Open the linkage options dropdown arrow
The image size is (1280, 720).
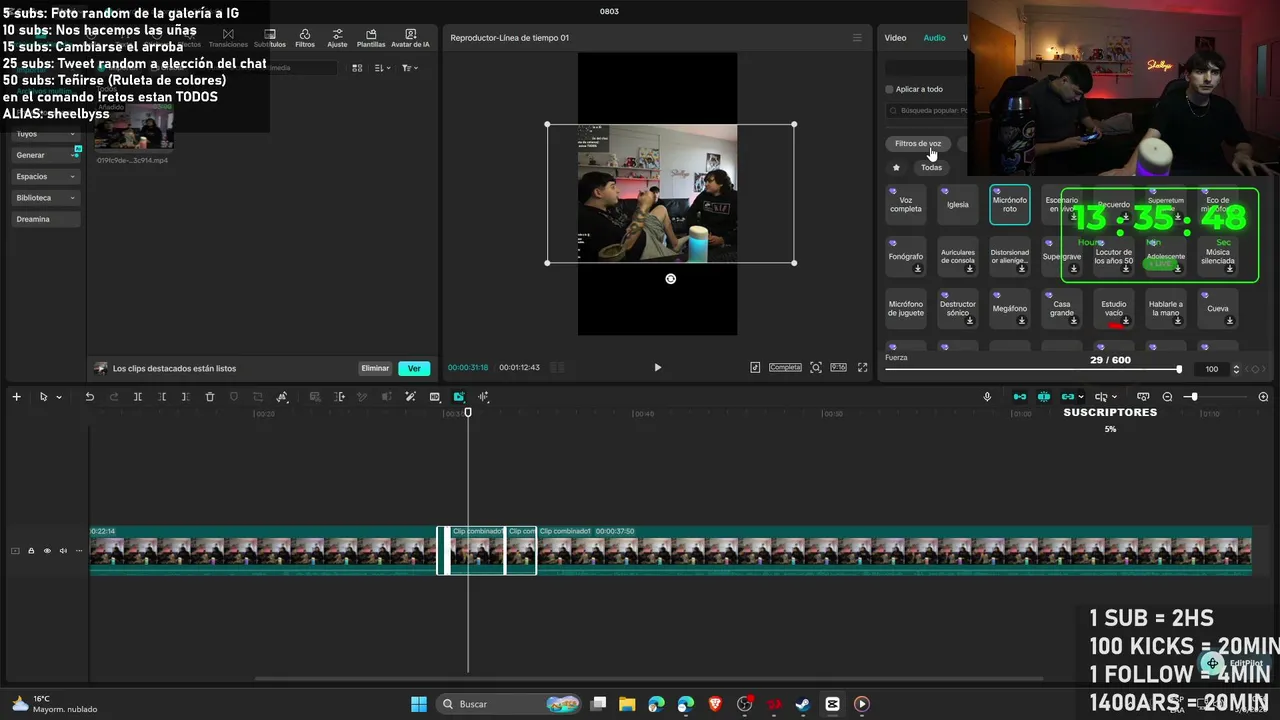point(1081,397)
